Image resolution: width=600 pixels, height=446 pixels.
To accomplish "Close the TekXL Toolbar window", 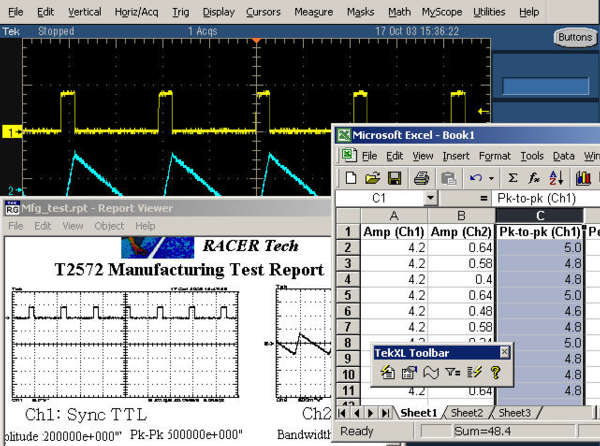I will [x=505, y=353].
